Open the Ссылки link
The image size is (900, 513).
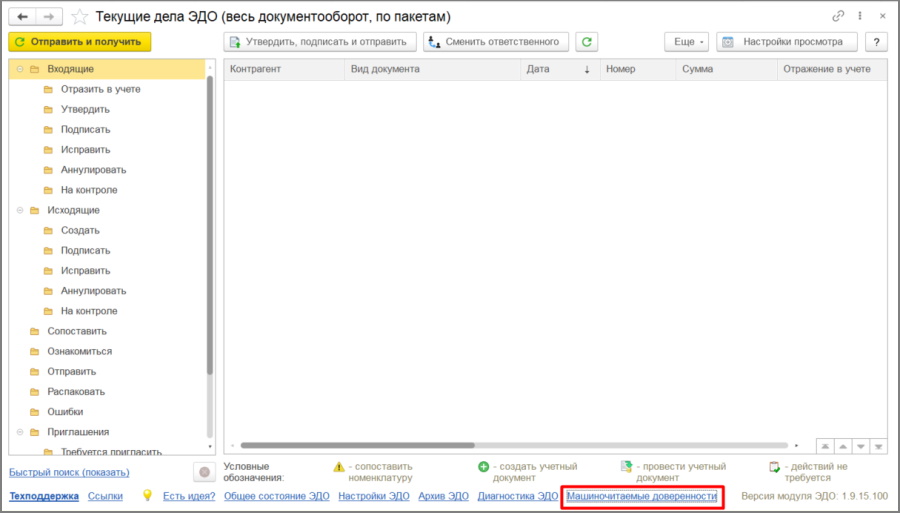tap(105, 496)
